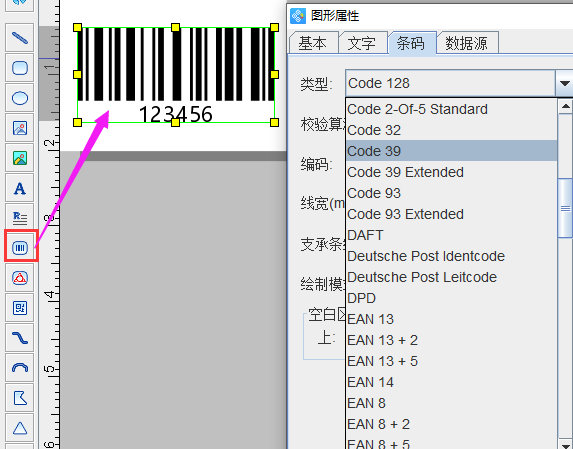This screenshot has width=573, height=449.
Task: Select the Rich Text tool
Action: tap(20, 218)
